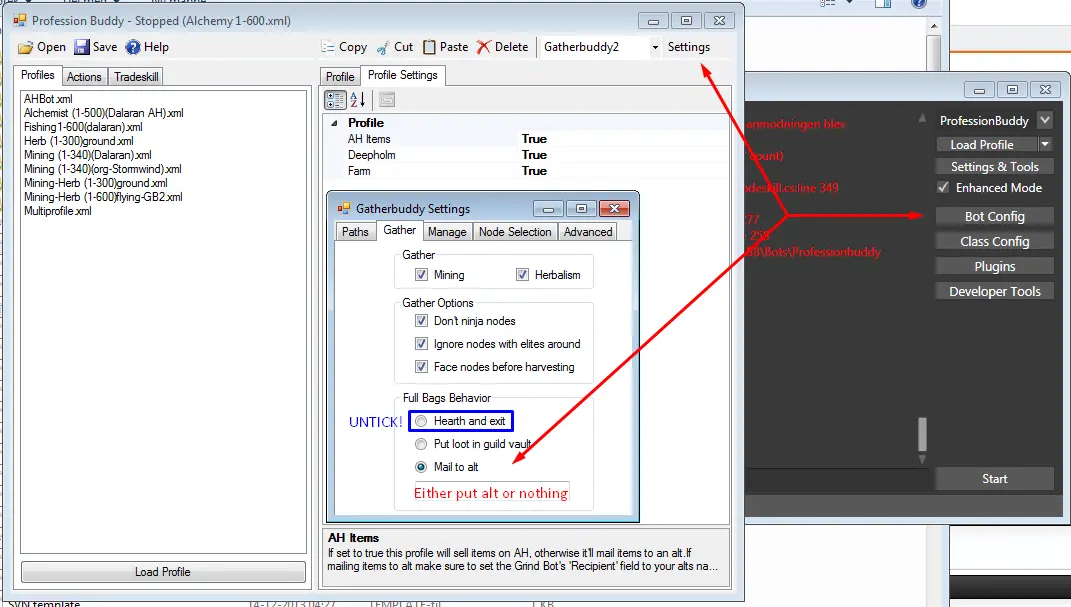Open Bot Config in bot window
Viewport: 1071px width, 607px height.
(994, 216)
